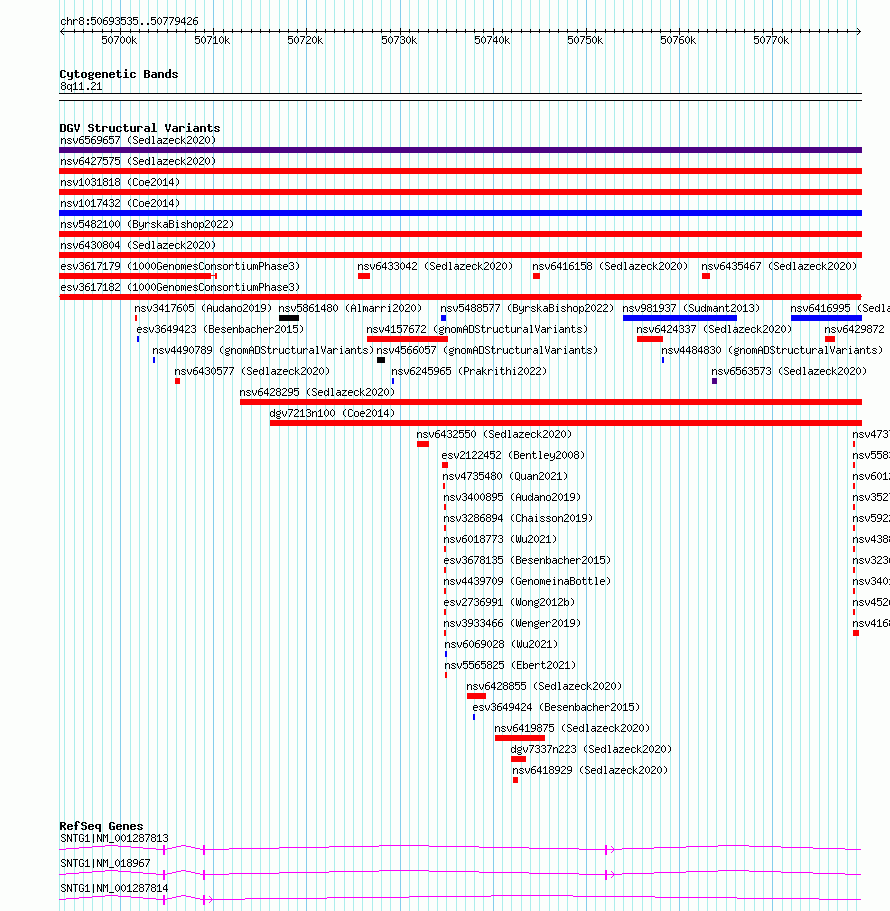Click the 8q11.21 cytoband label

pyautogui.click(x=81, y=86)
